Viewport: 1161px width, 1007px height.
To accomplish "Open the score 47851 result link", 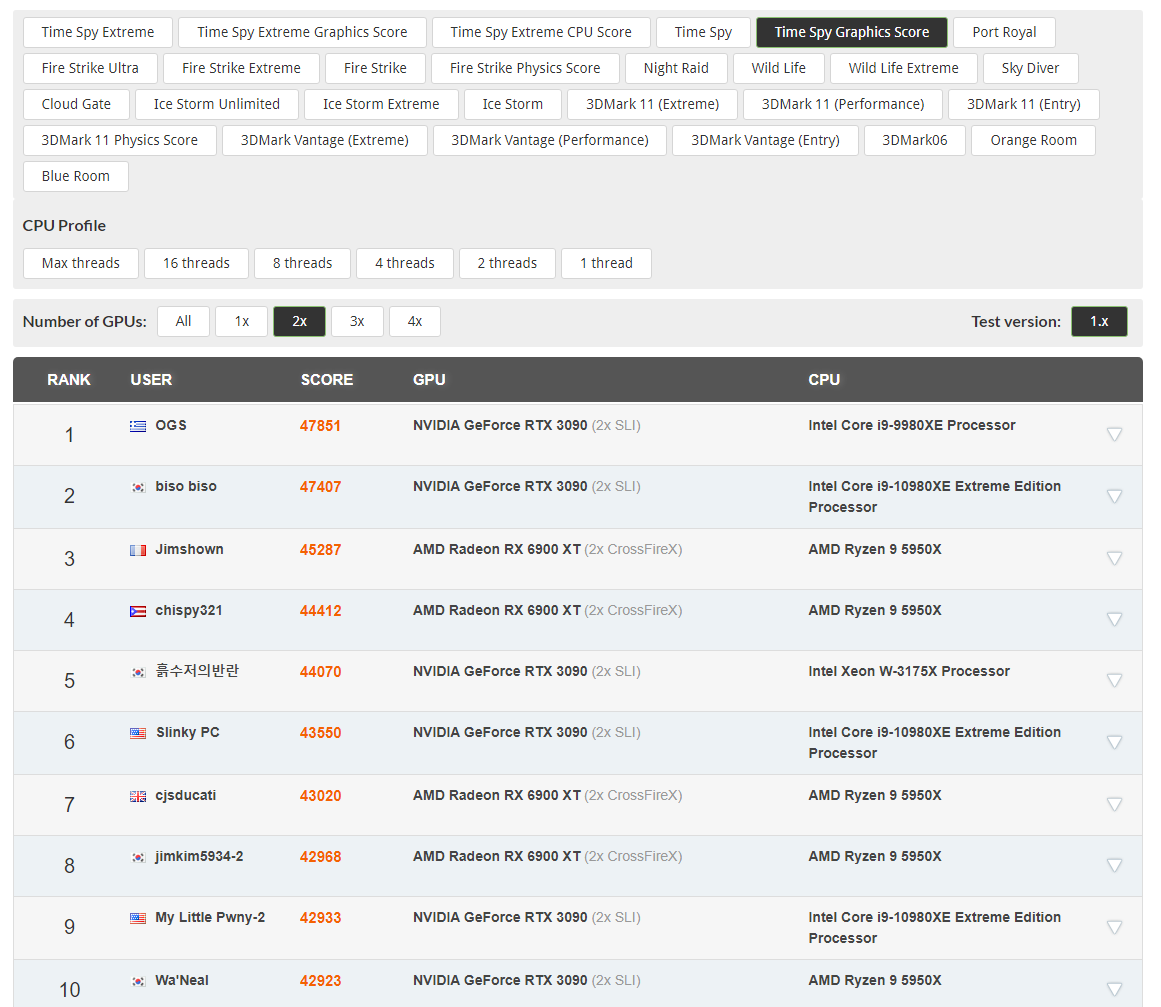I will [320, 426].
